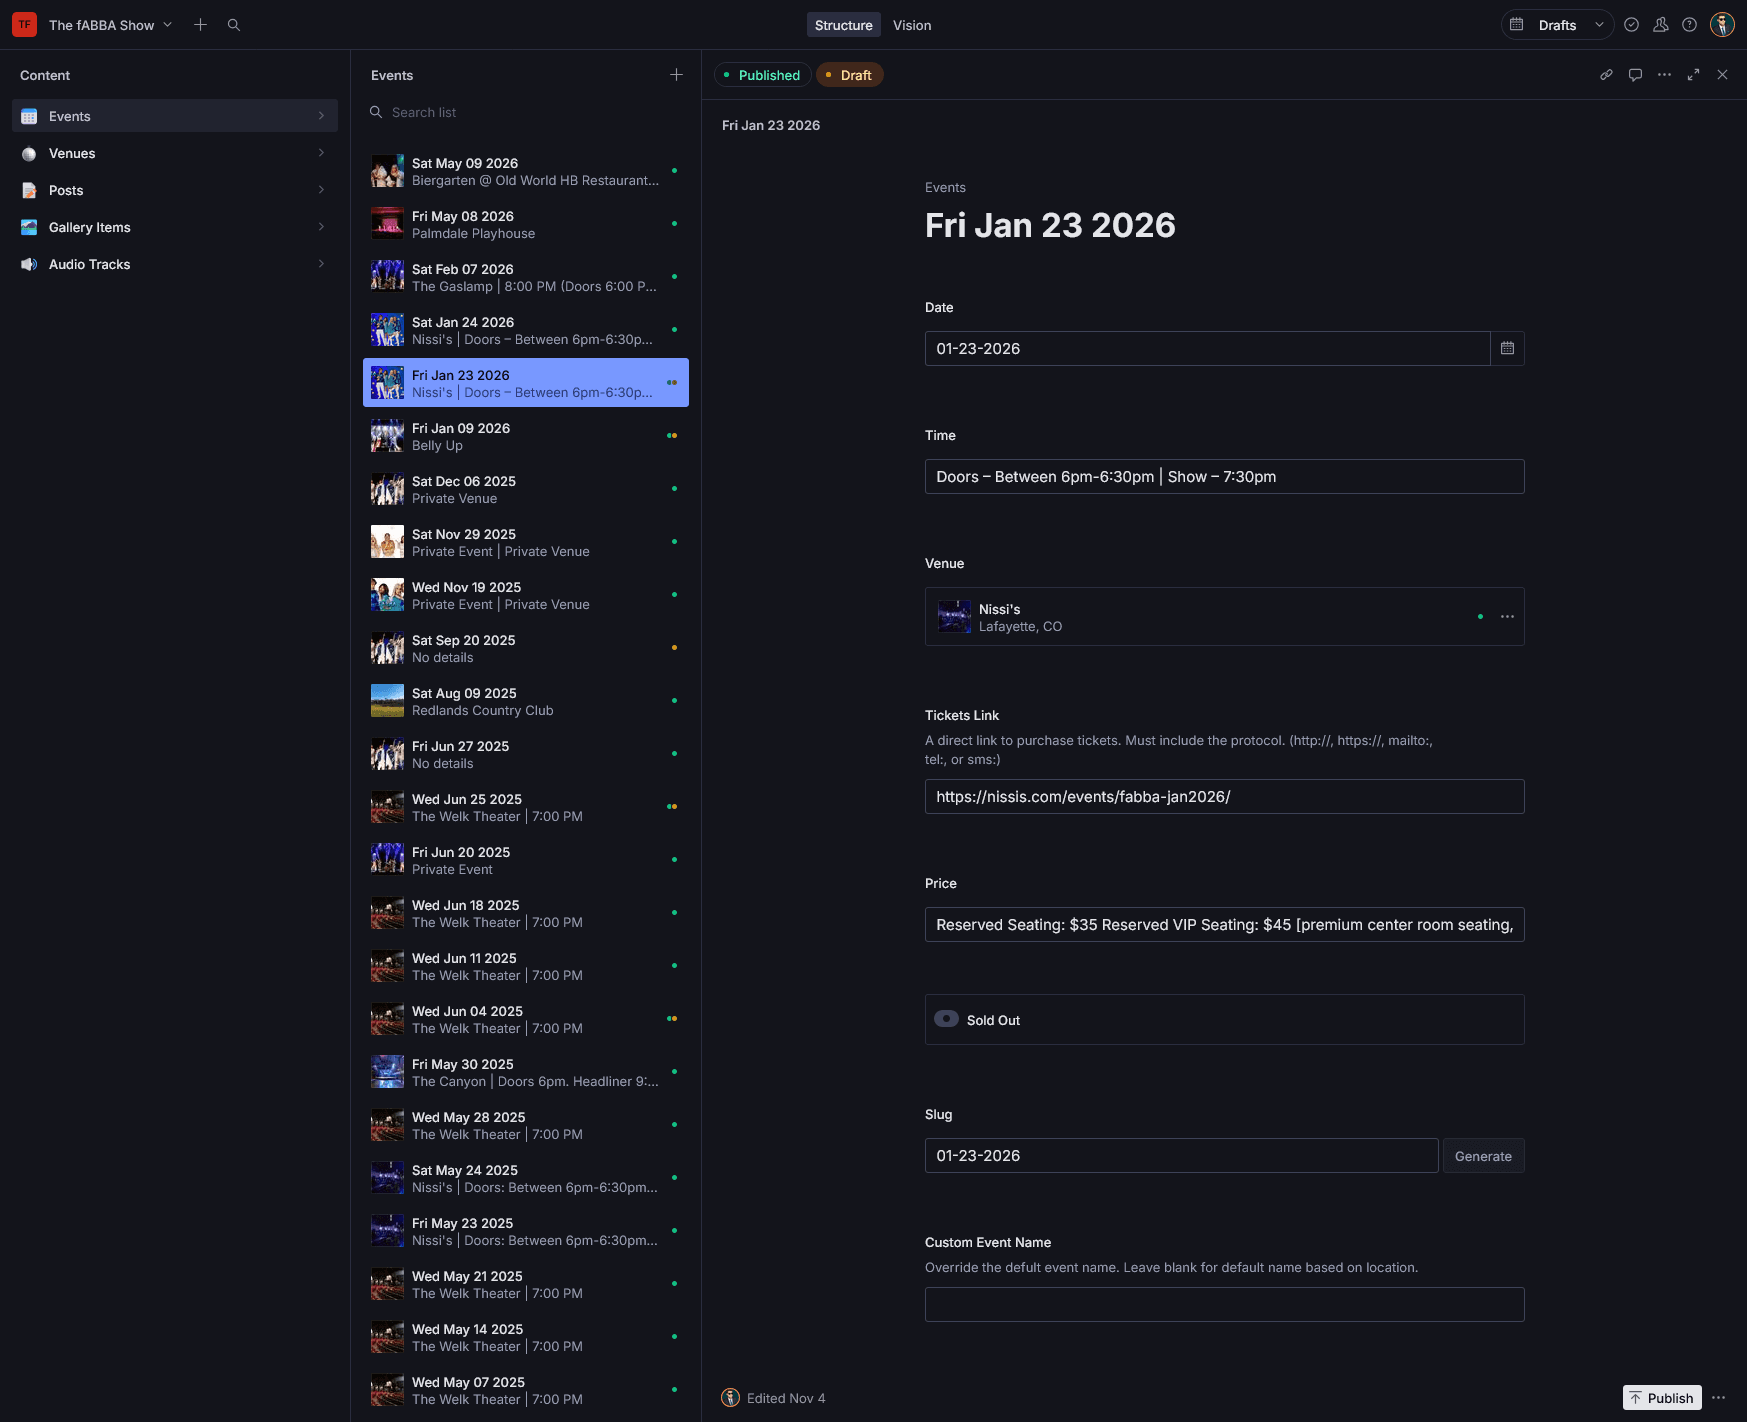Switch to the Vision tab

911,24
